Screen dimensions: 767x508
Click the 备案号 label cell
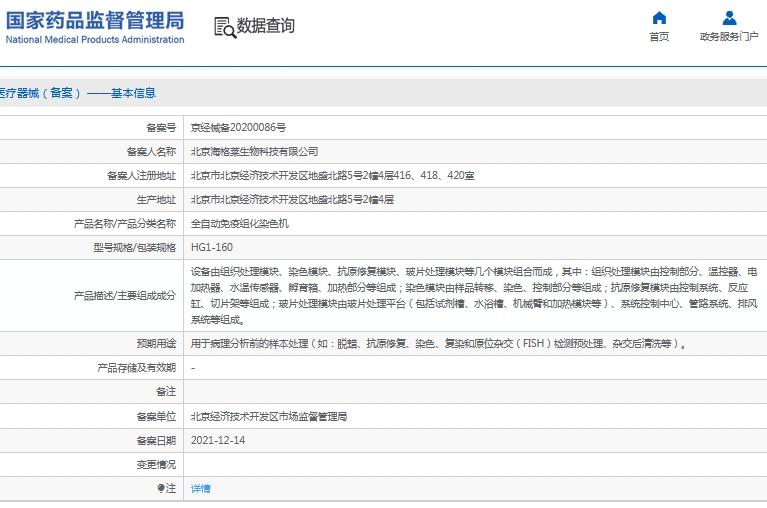161,128
